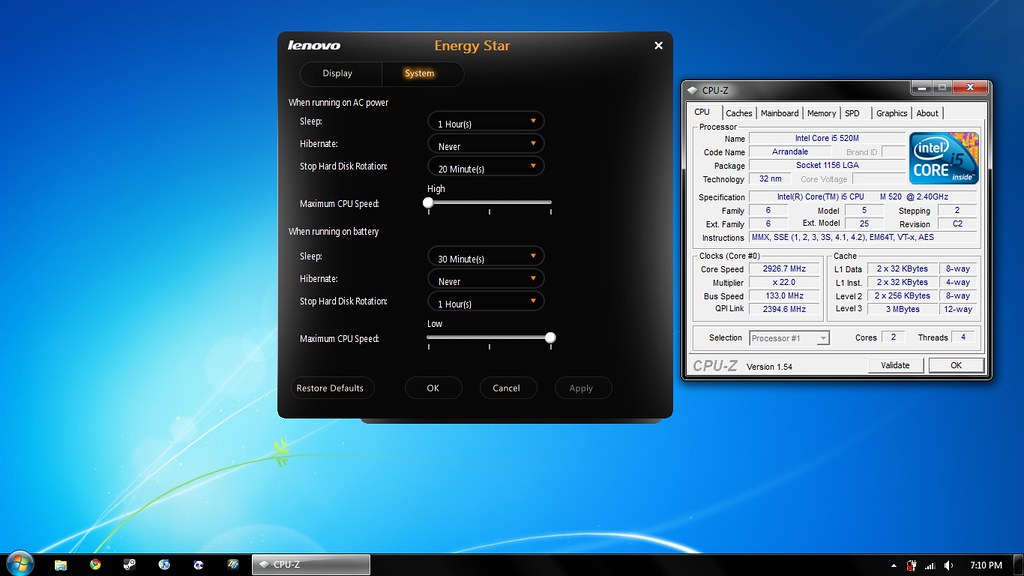Select the System tab in Energy Star
Screen dimensions: 1024x576
coord(419,74)
